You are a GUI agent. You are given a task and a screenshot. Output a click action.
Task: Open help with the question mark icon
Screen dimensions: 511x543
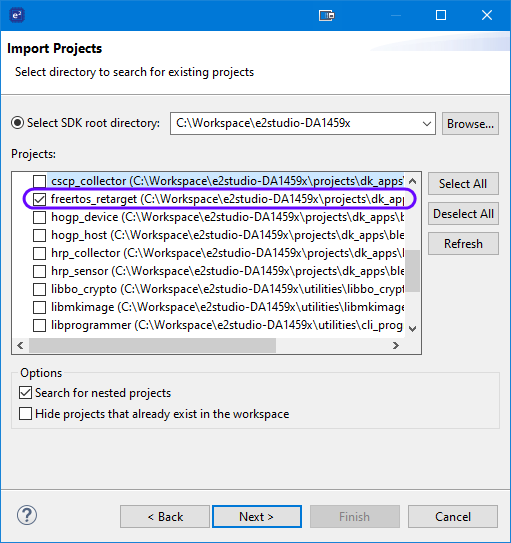[x=27, y=515]
